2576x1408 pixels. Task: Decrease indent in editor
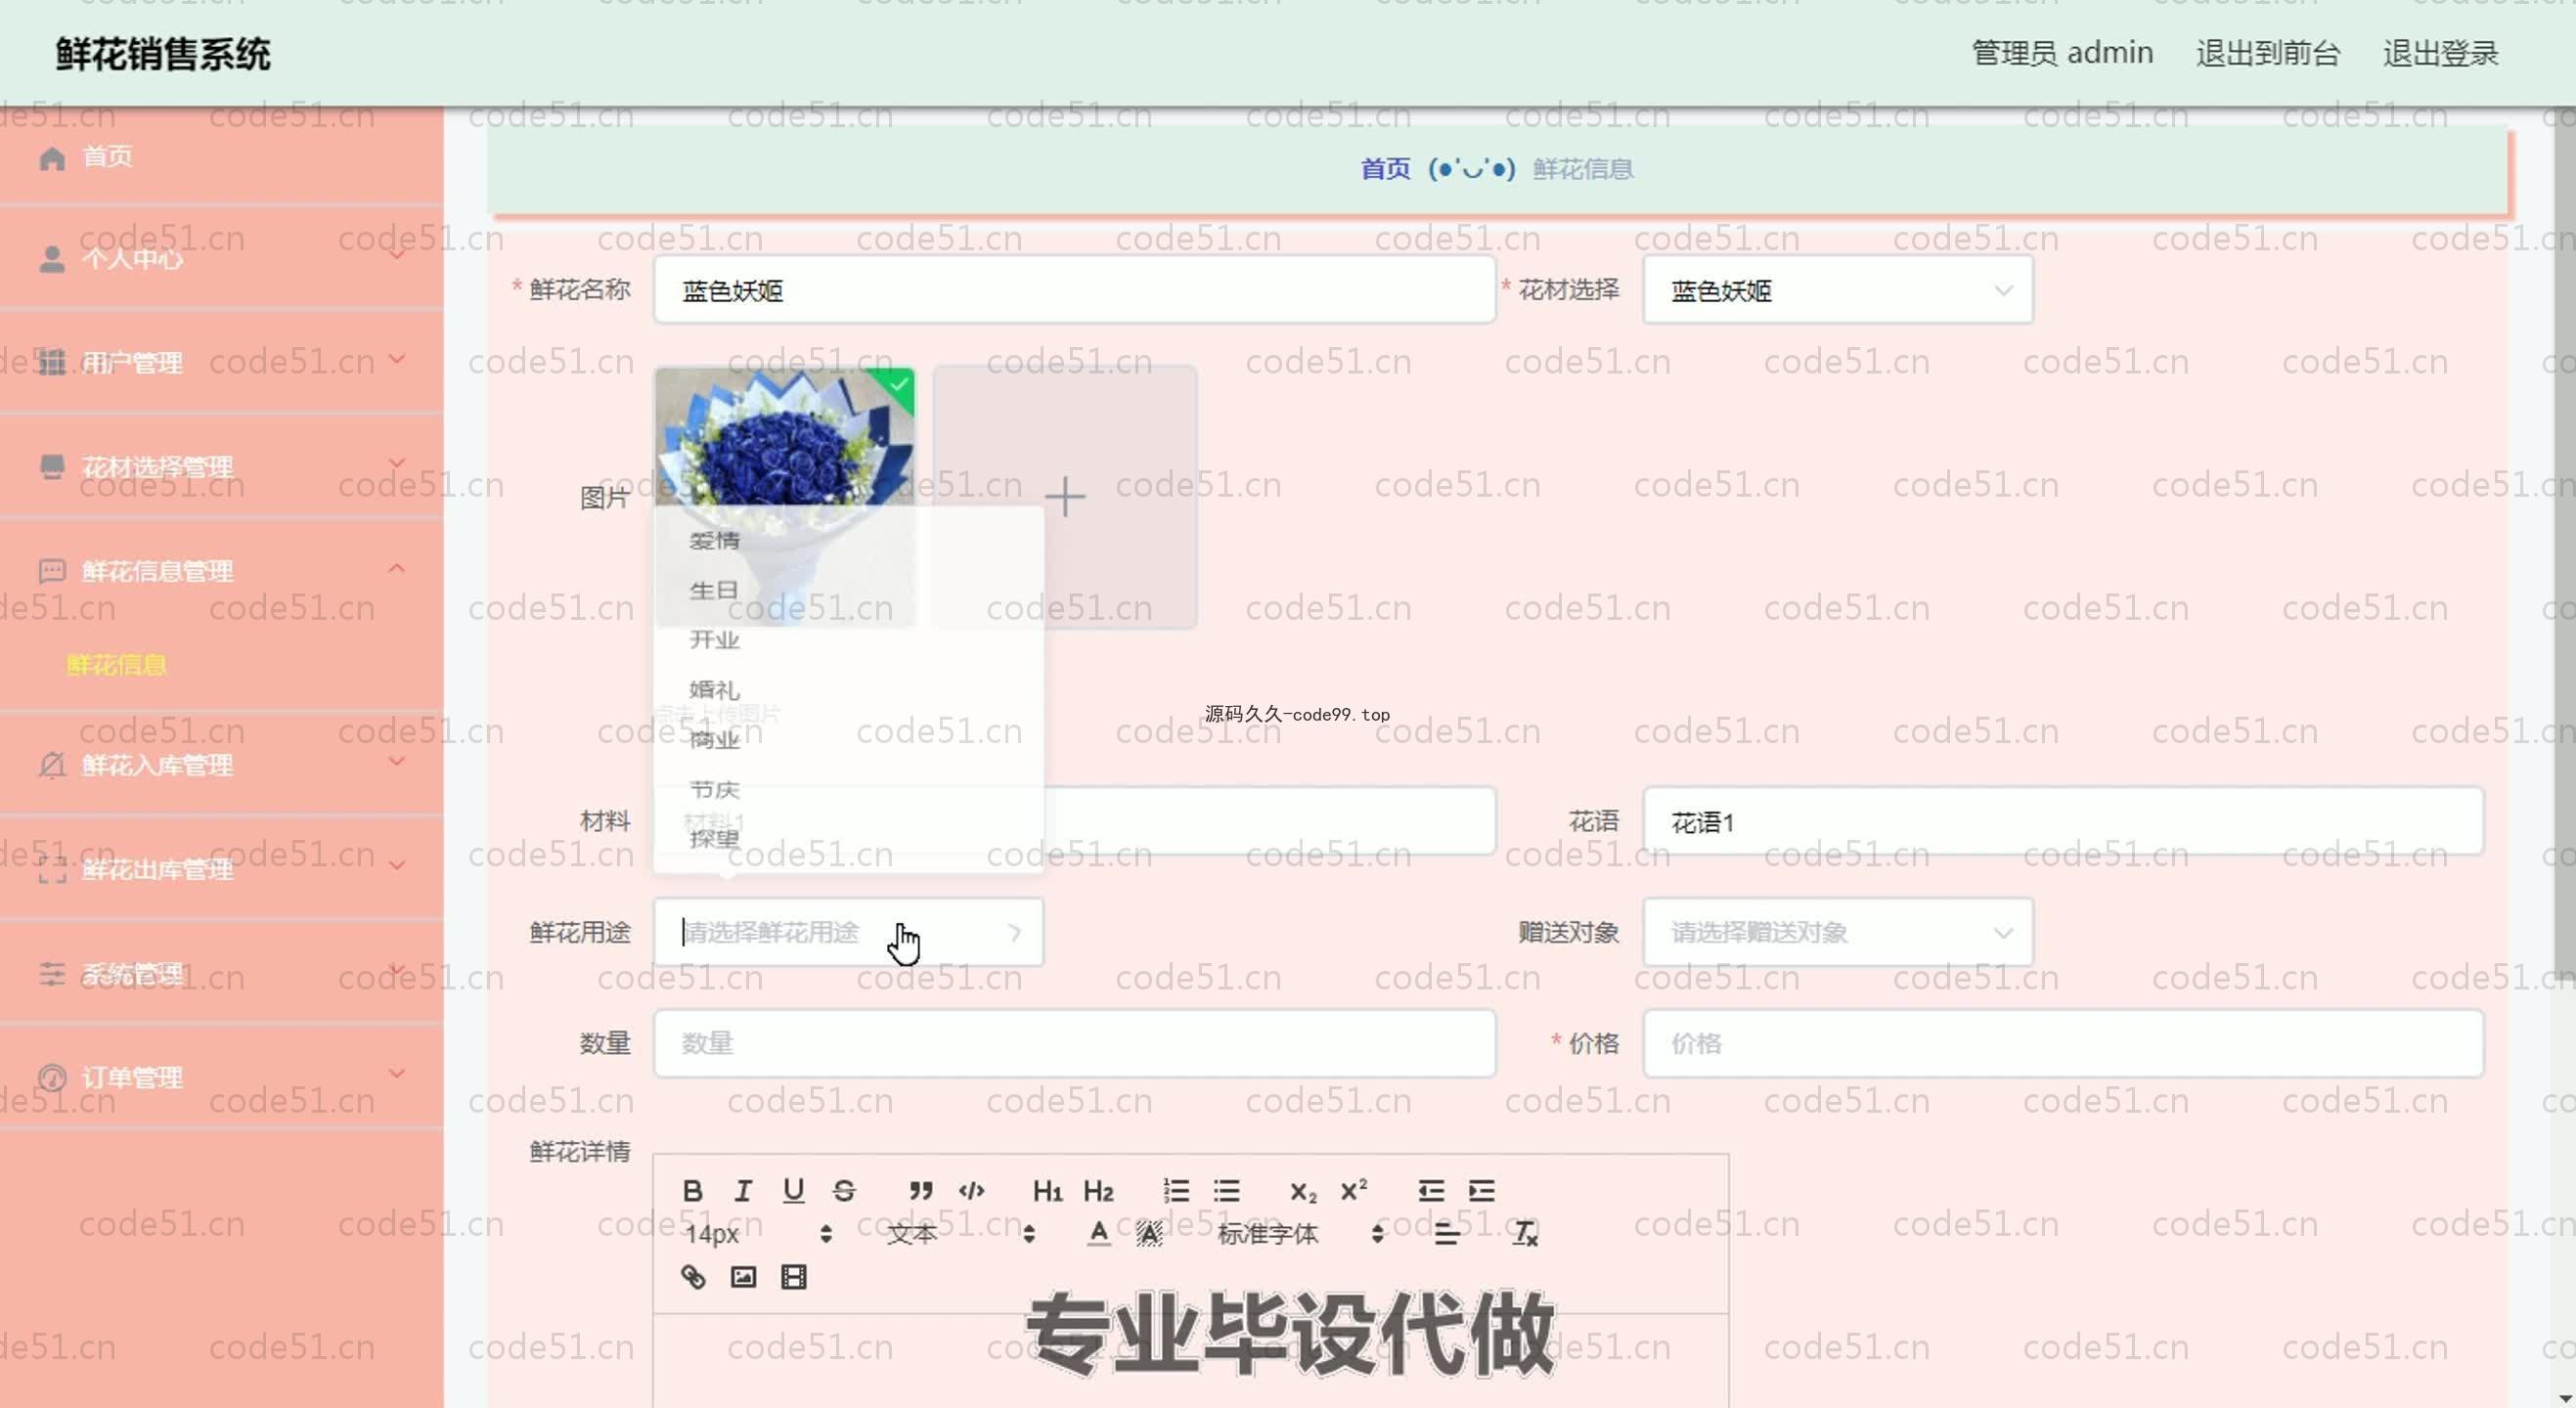click(1431, 1190)
